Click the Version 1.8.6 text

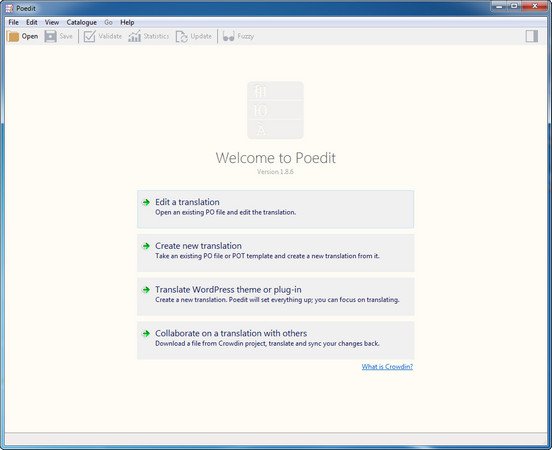(x=275, y=172)
